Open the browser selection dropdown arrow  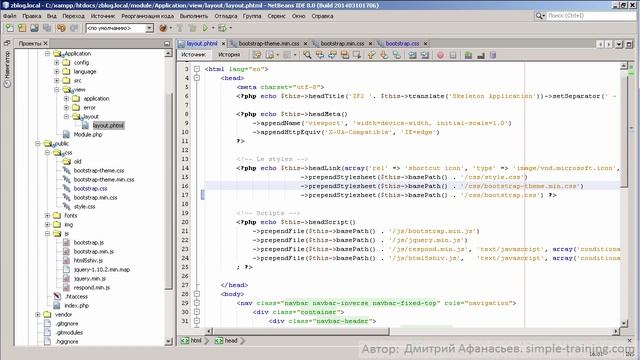pyautogui.click(x=170, y=28)
